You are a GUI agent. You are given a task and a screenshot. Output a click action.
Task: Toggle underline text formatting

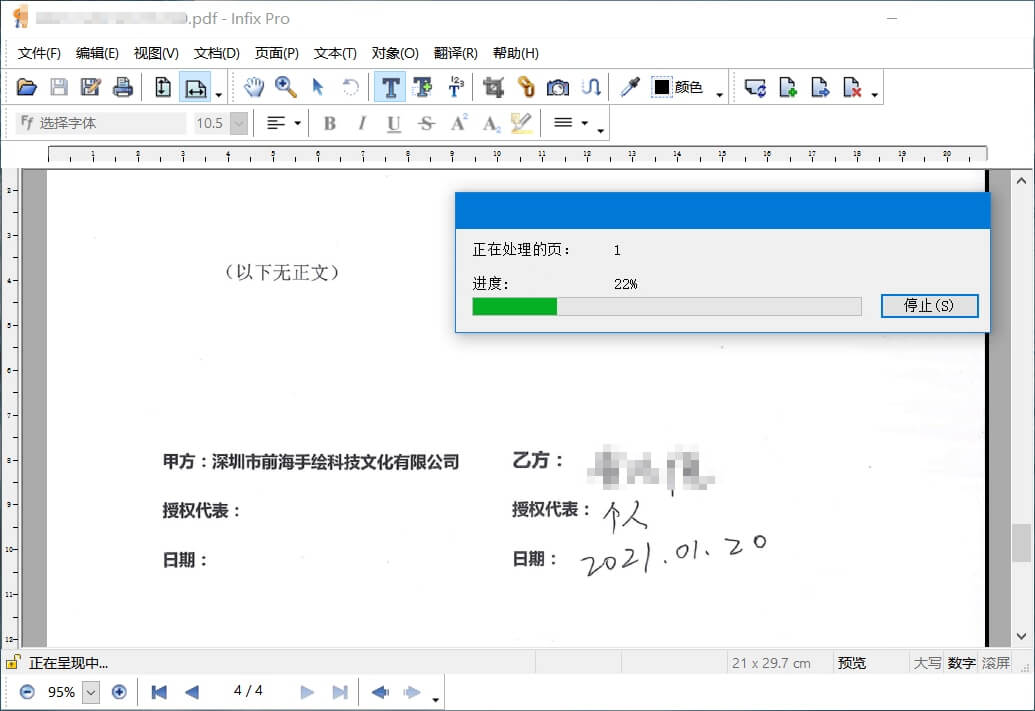click(x=393, y=123)
